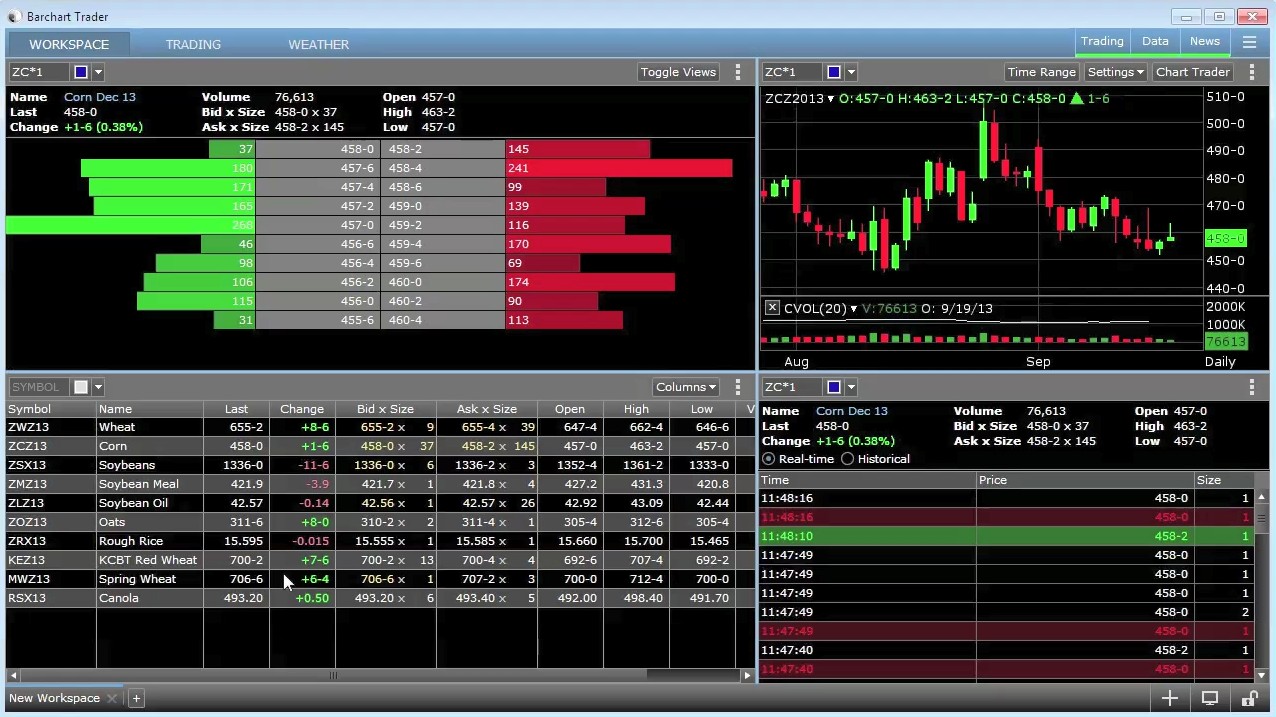
Task: Select the ZWZ13 Wheat row
Action: 380,427
